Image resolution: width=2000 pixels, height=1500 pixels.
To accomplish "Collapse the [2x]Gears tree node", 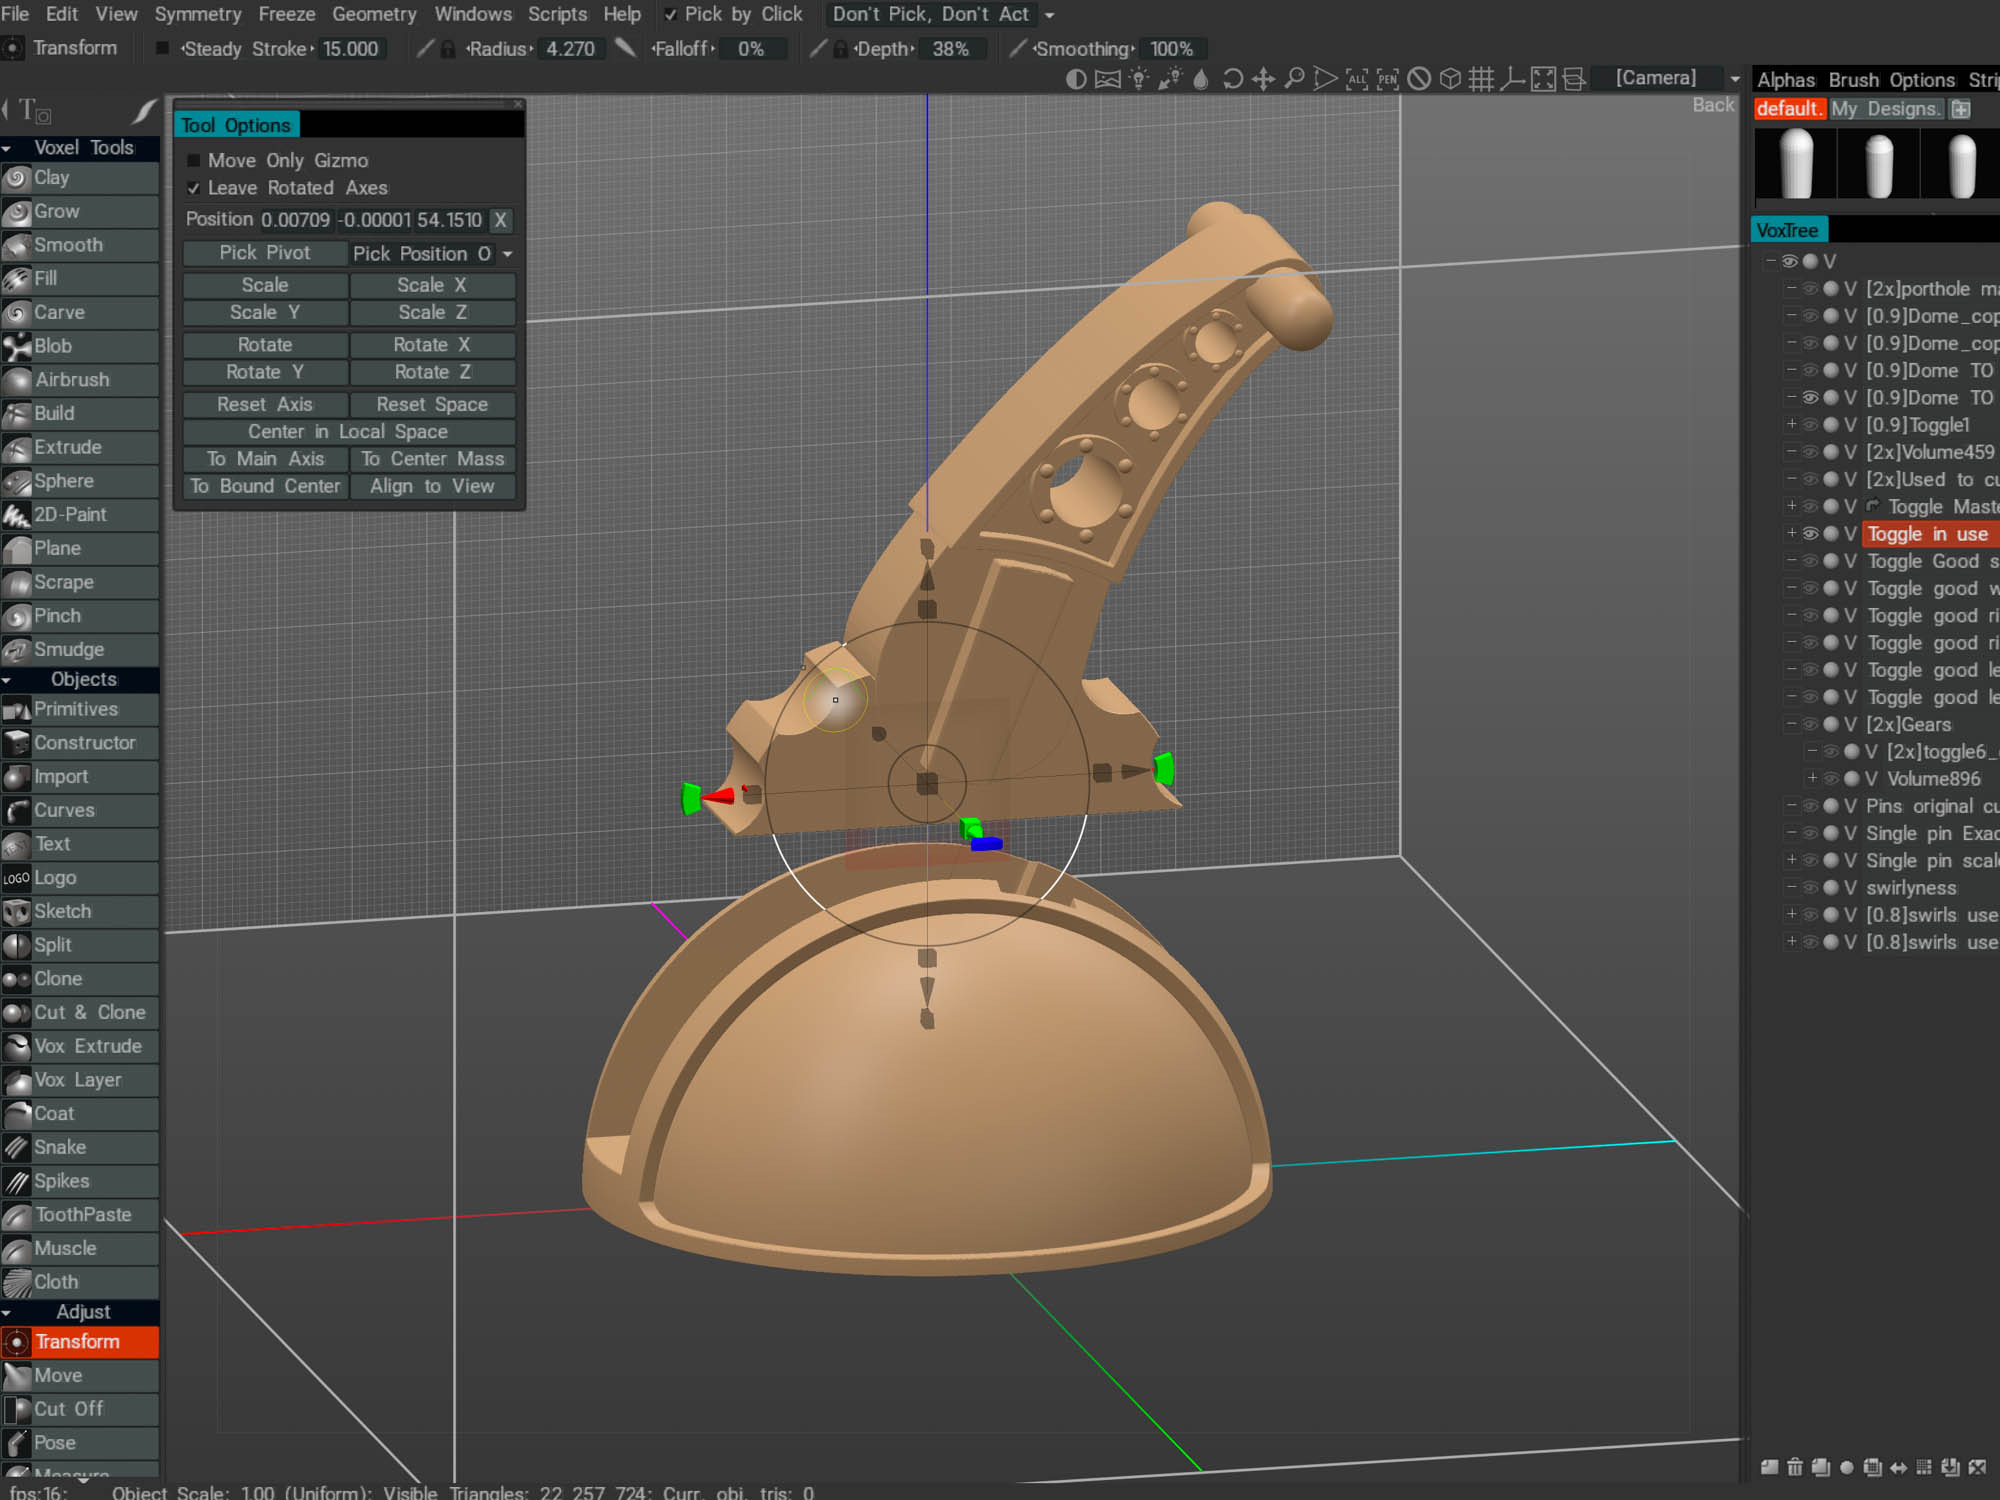I will (1792, 724).
